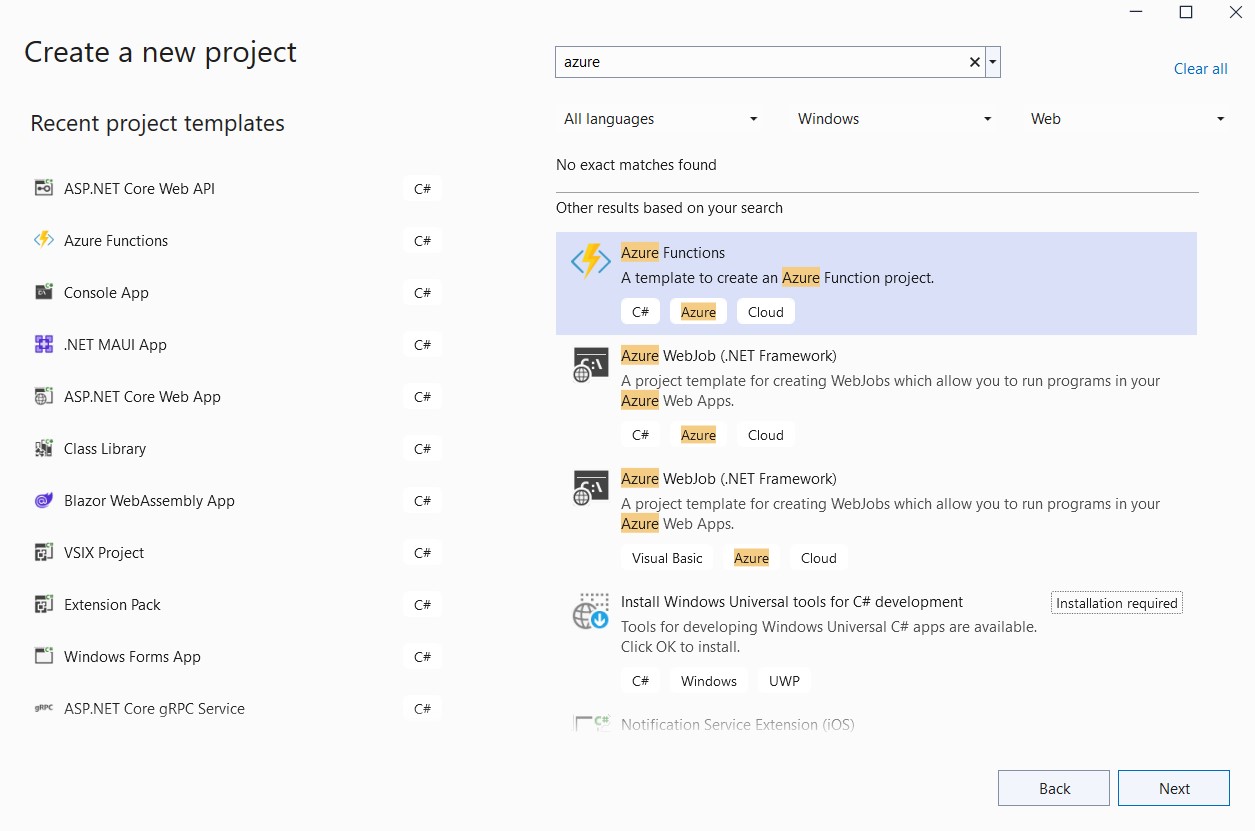This screenshot has width=1255, height=831.
Task: Choose Extension Pack from recent templates
Action: [x=238, y=604]
